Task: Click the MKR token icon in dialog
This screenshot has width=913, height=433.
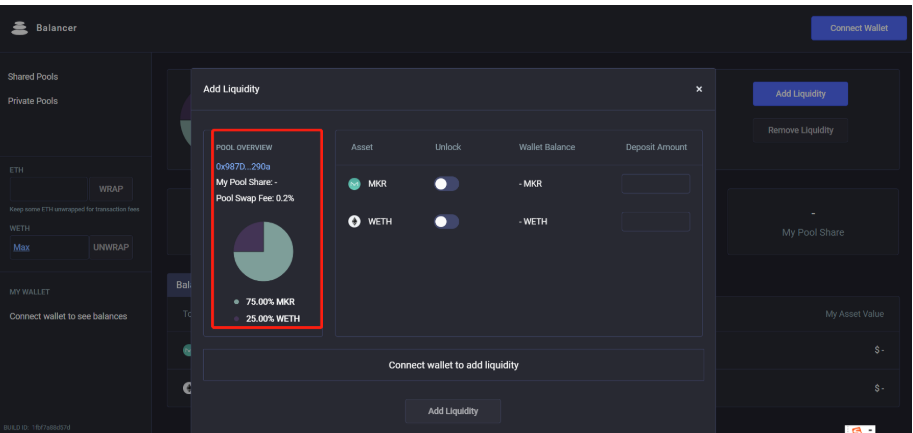Action: 354,184
